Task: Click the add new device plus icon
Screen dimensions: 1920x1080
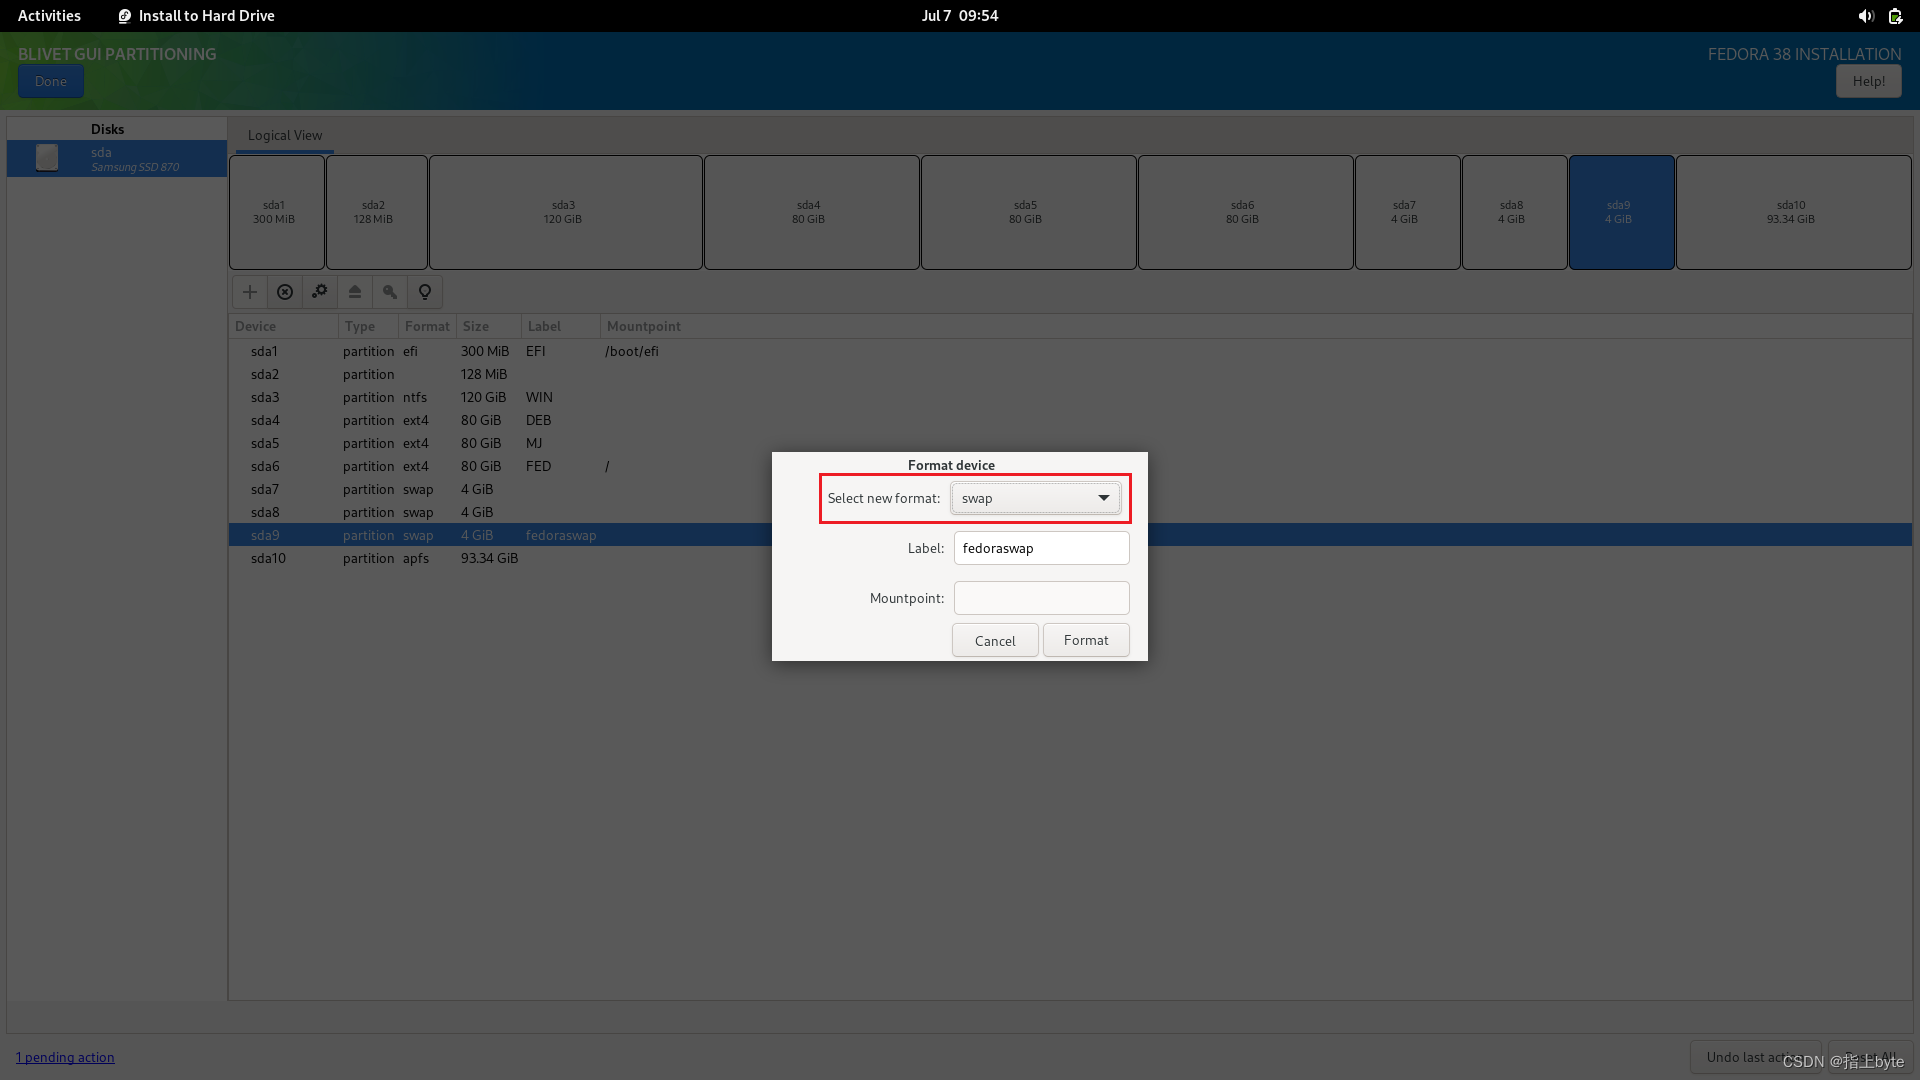Action: pos(250,292)
